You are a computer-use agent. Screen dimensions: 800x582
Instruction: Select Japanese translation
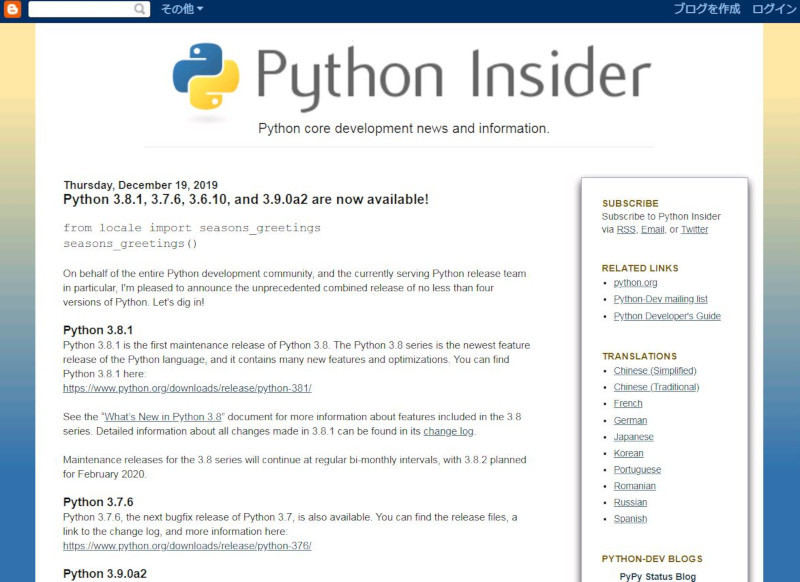tap(633, 437)
